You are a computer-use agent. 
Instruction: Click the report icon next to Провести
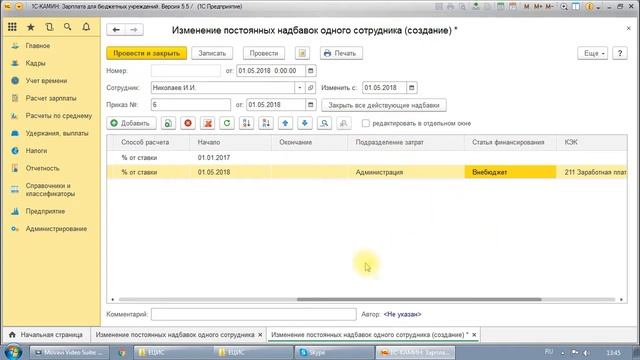click(x=302, y=53)
